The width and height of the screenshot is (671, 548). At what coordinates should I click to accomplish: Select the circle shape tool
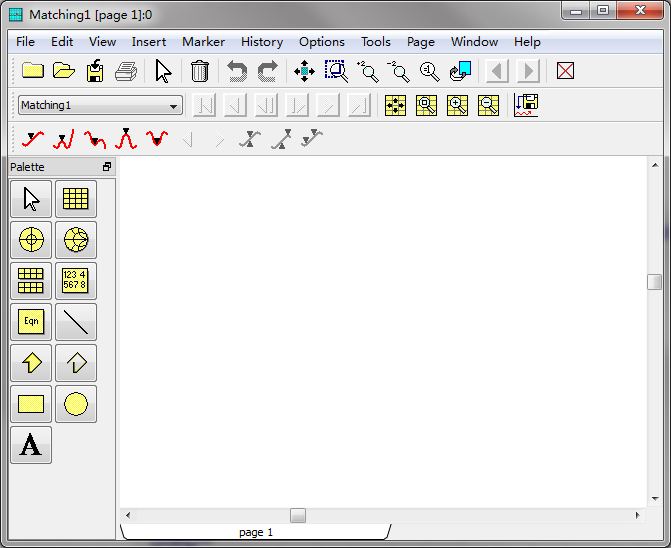pos(76,404)
